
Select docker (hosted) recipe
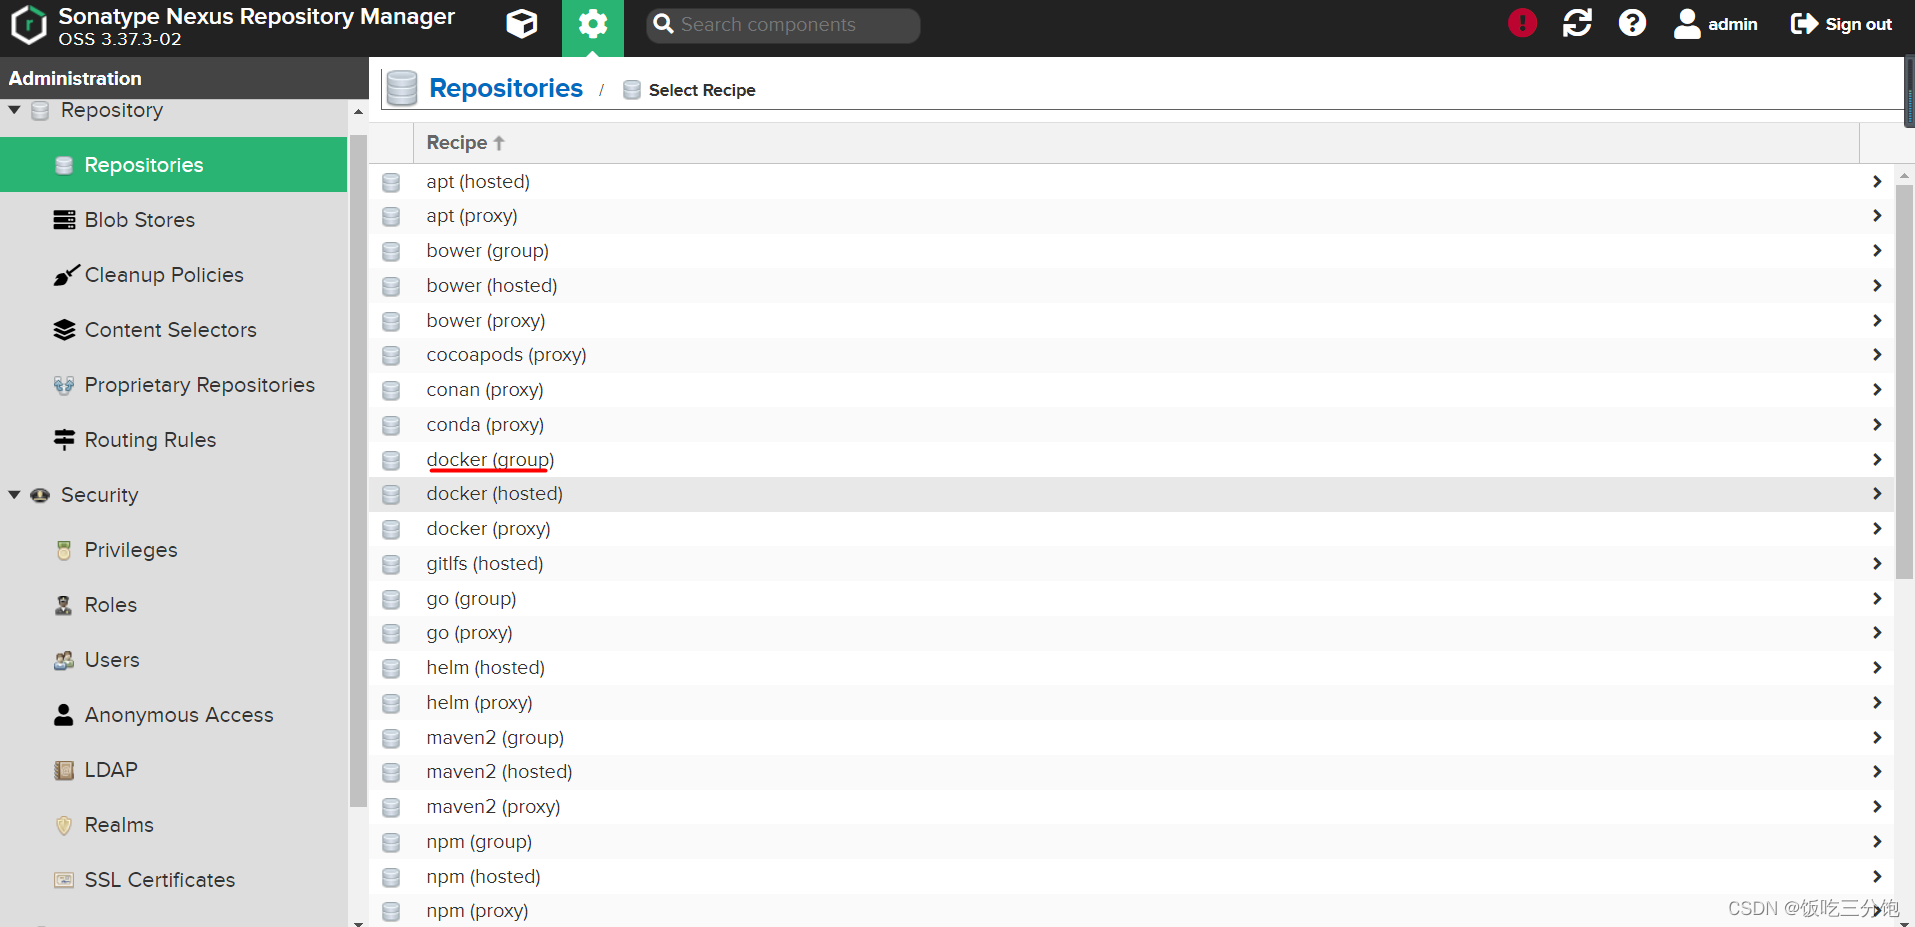coord(1131,494)
